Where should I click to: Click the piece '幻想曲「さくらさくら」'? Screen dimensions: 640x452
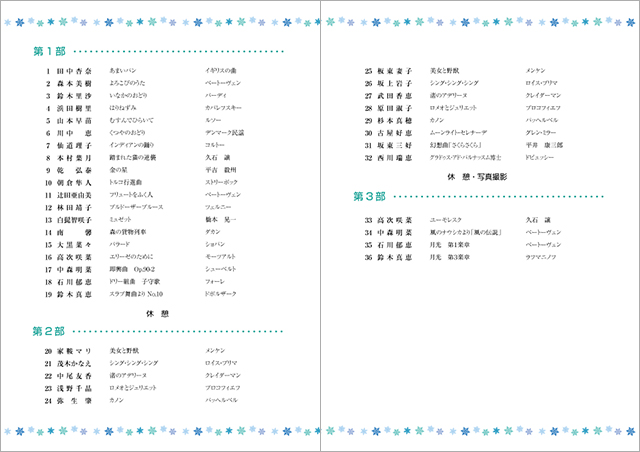(x=456, y=145)
